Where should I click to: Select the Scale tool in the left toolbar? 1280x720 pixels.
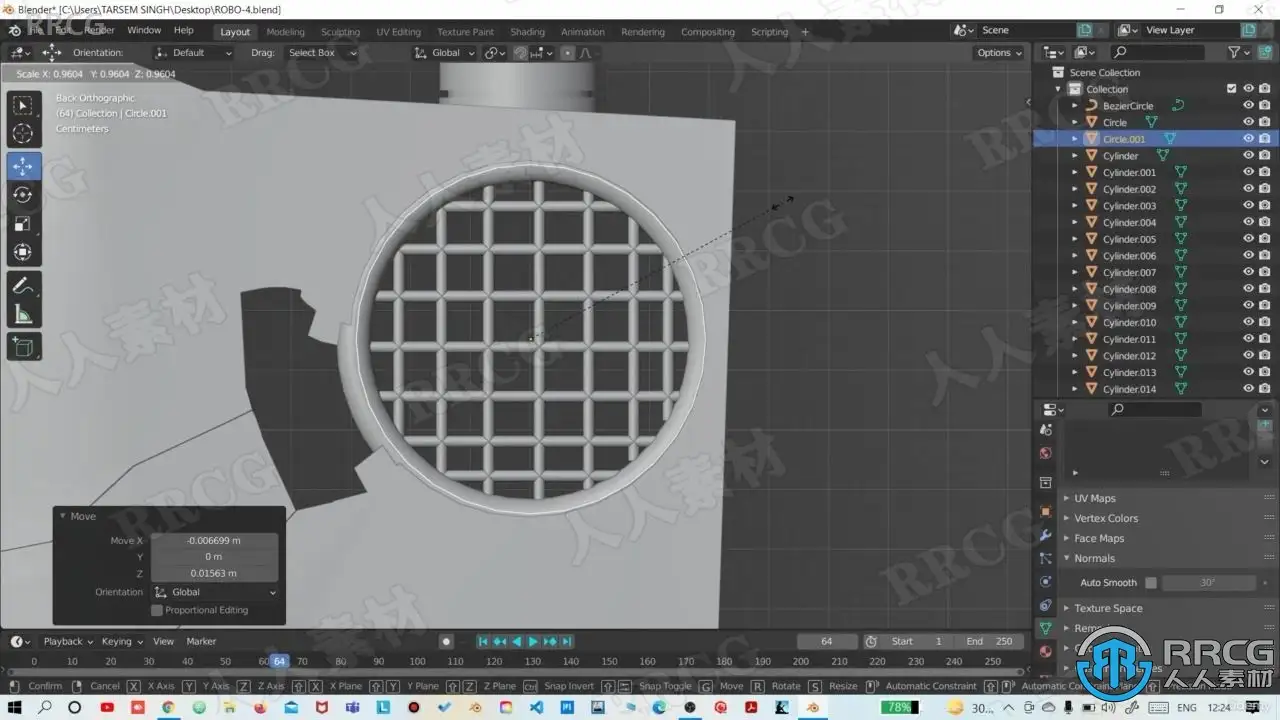pyautogui.click(x=24, y=224)
